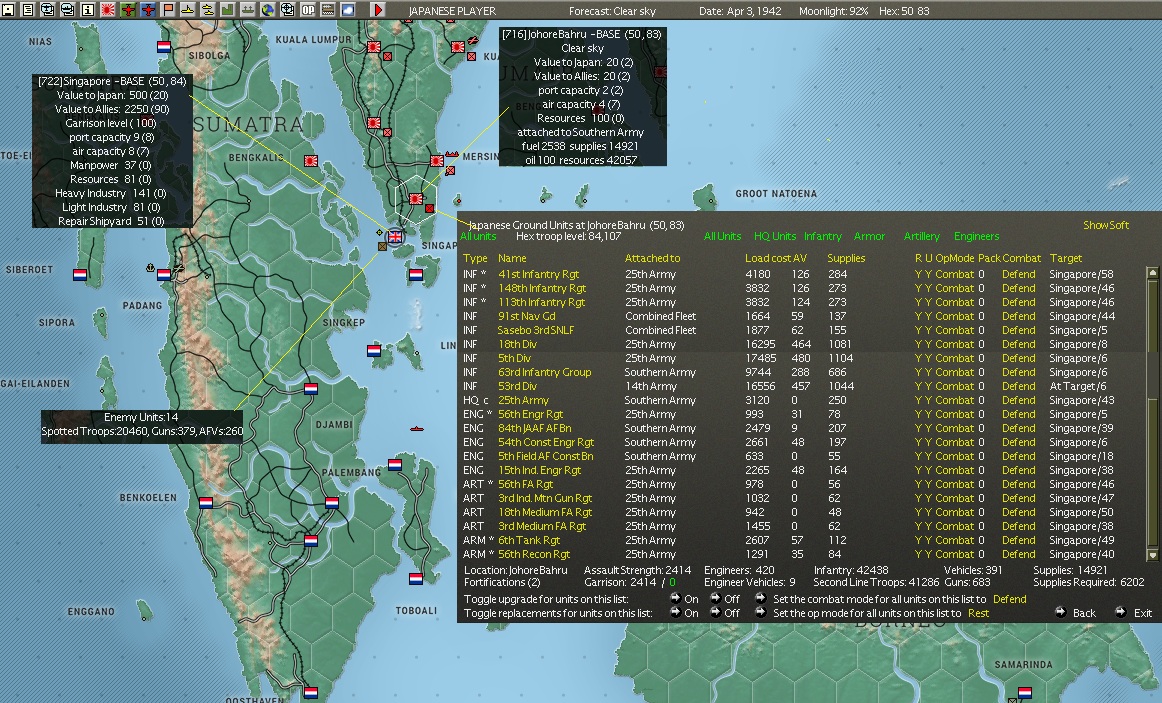Sort list by Supplies column header
The height and width of the screenshot is (703, 1162).
point(846,259)
